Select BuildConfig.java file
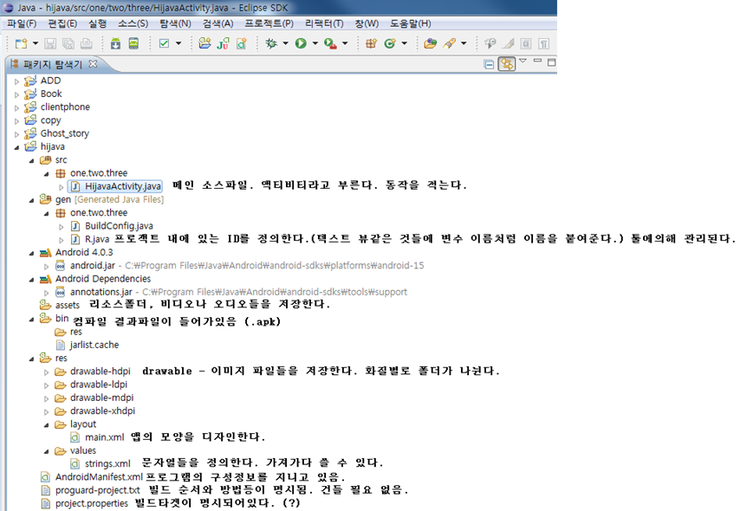This screenshot has height=511, width=740. pos(112,226)
